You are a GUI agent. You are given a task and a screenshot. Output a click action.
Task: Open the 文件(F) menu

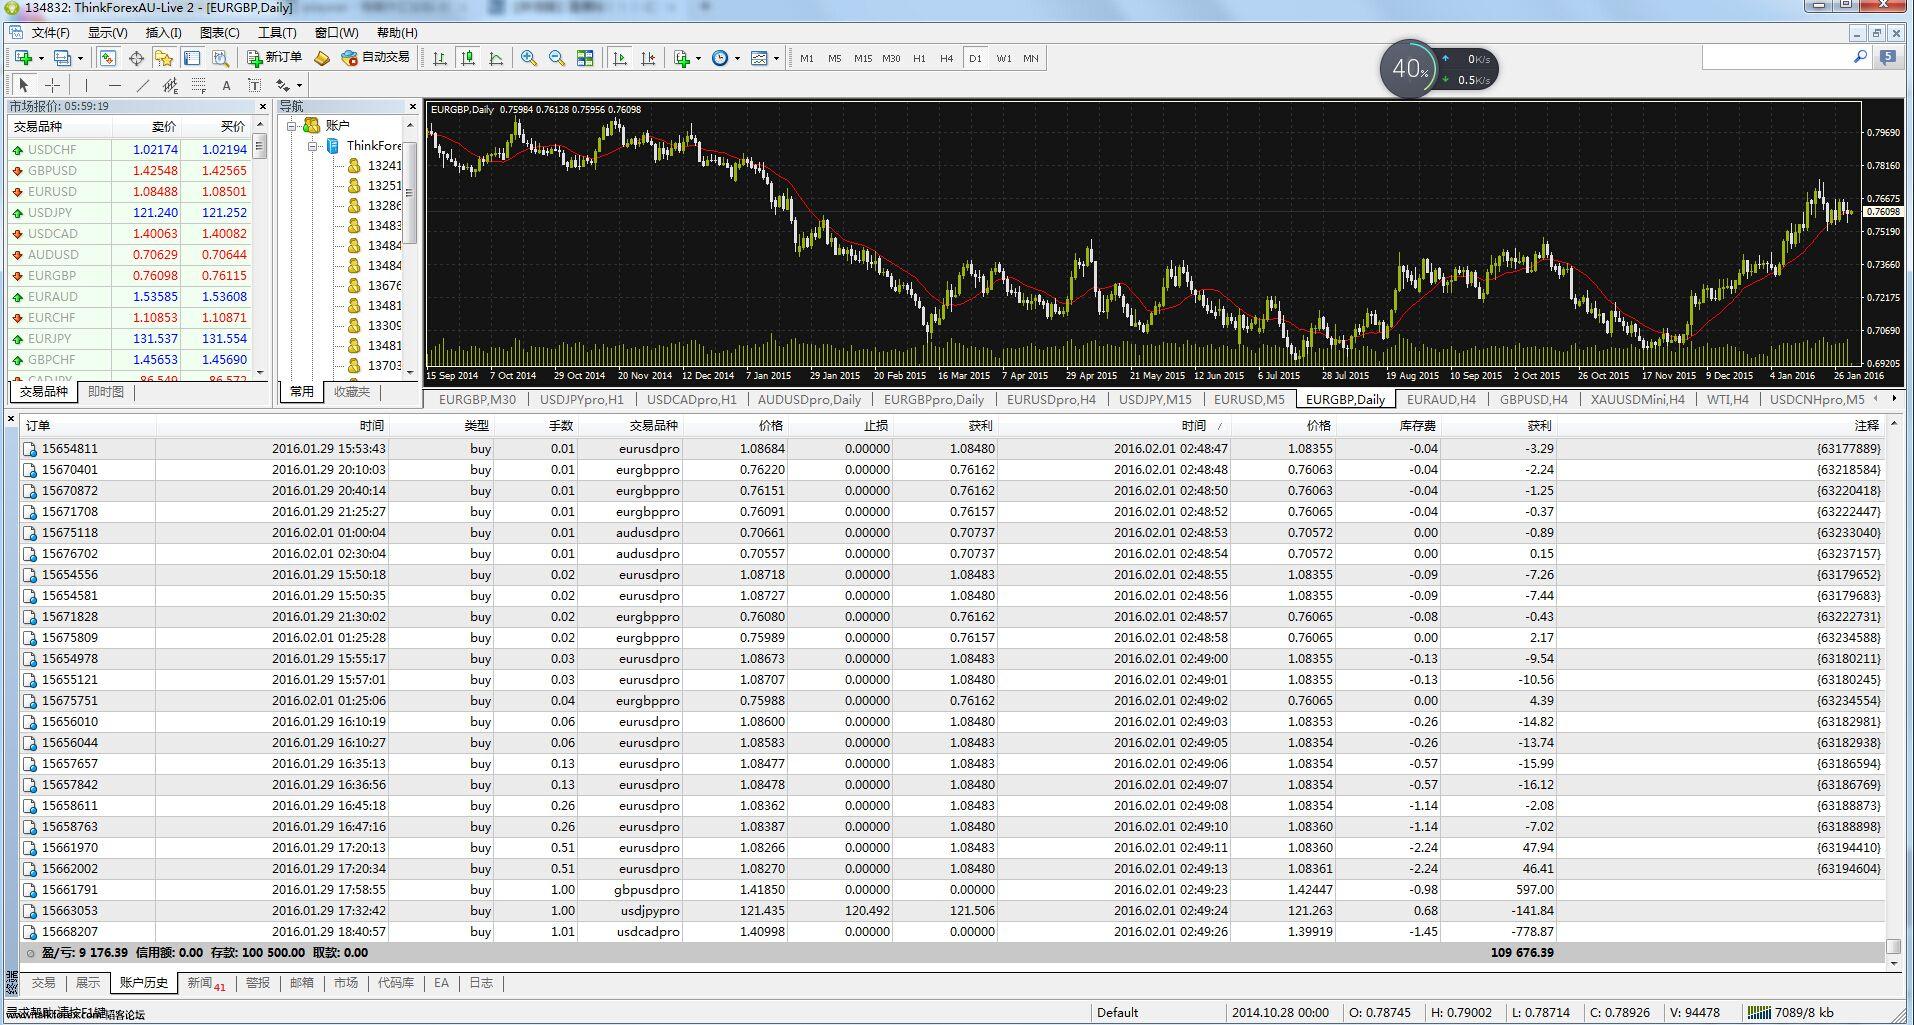tap(50, 33)
